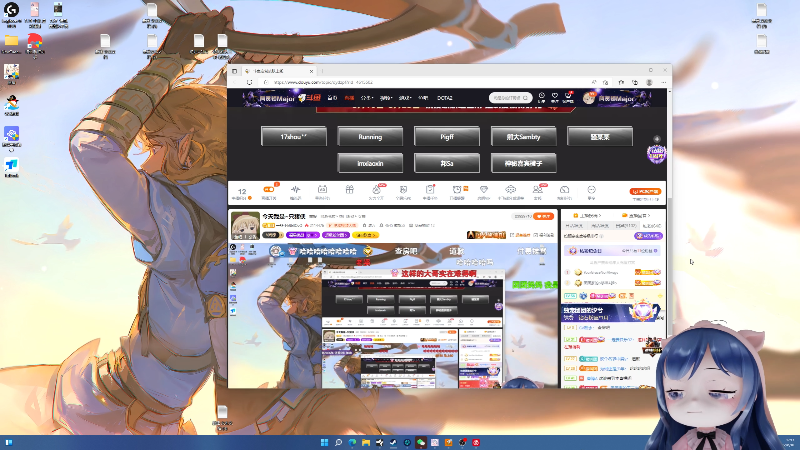Click the purple button in chat panel top

[648, 236]
